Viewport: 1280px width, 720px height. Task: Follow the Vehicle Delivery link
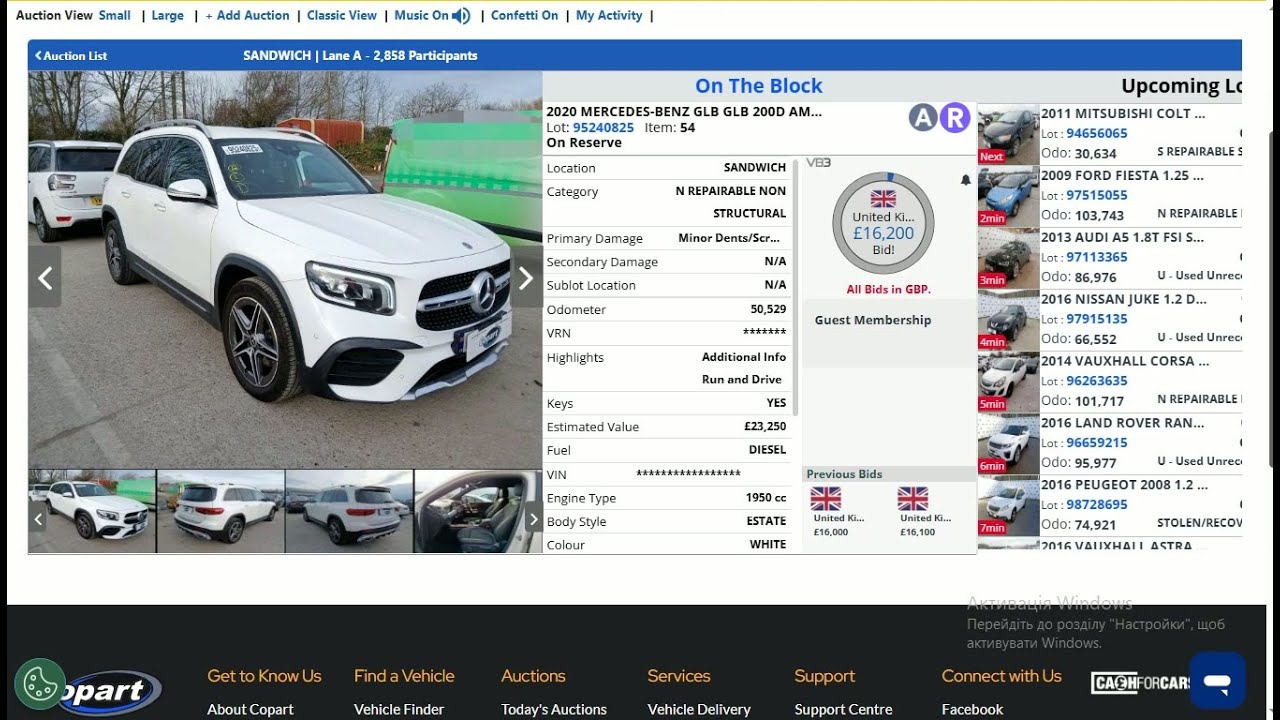click(x=699, y=709)
